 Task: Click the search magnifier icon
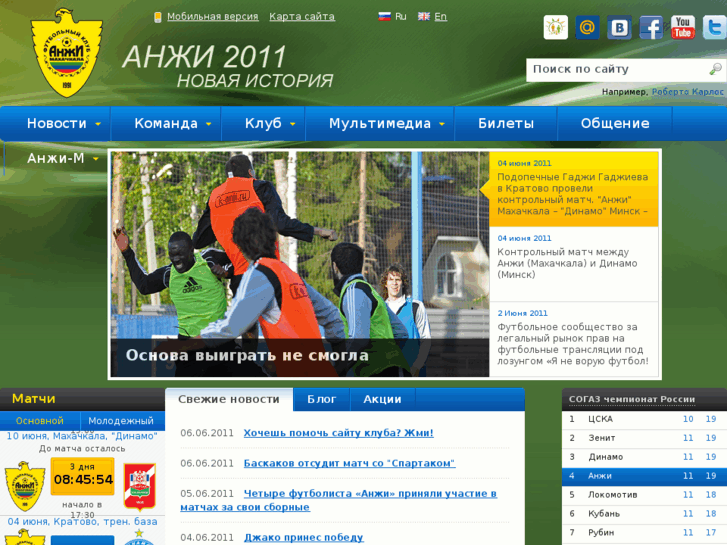(x=715, y=69)
